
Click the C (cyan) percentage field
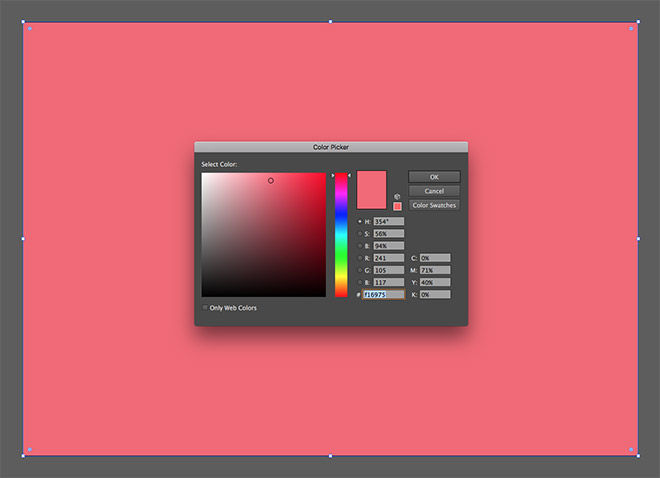click(x=435, y=258)
